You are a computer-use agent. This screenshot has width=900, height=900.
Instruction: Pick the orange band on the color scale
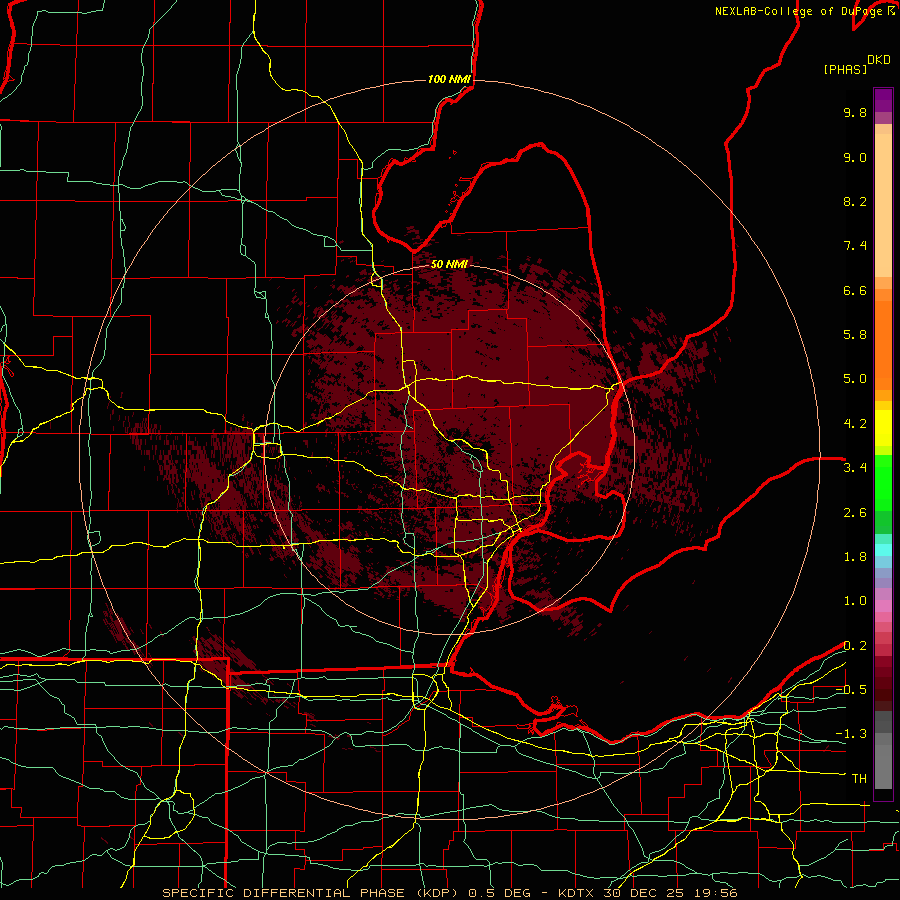pos(883,346)
